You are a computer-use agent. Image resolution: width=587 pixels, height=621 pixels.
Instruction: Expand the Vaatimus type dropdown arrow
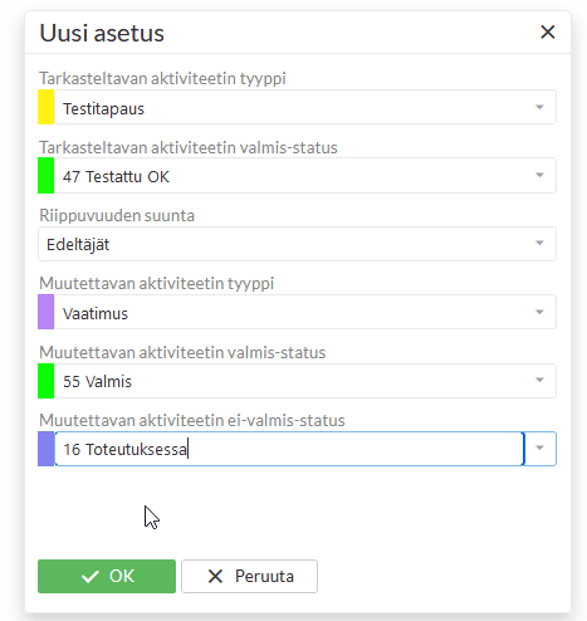(x=539, y=312)
